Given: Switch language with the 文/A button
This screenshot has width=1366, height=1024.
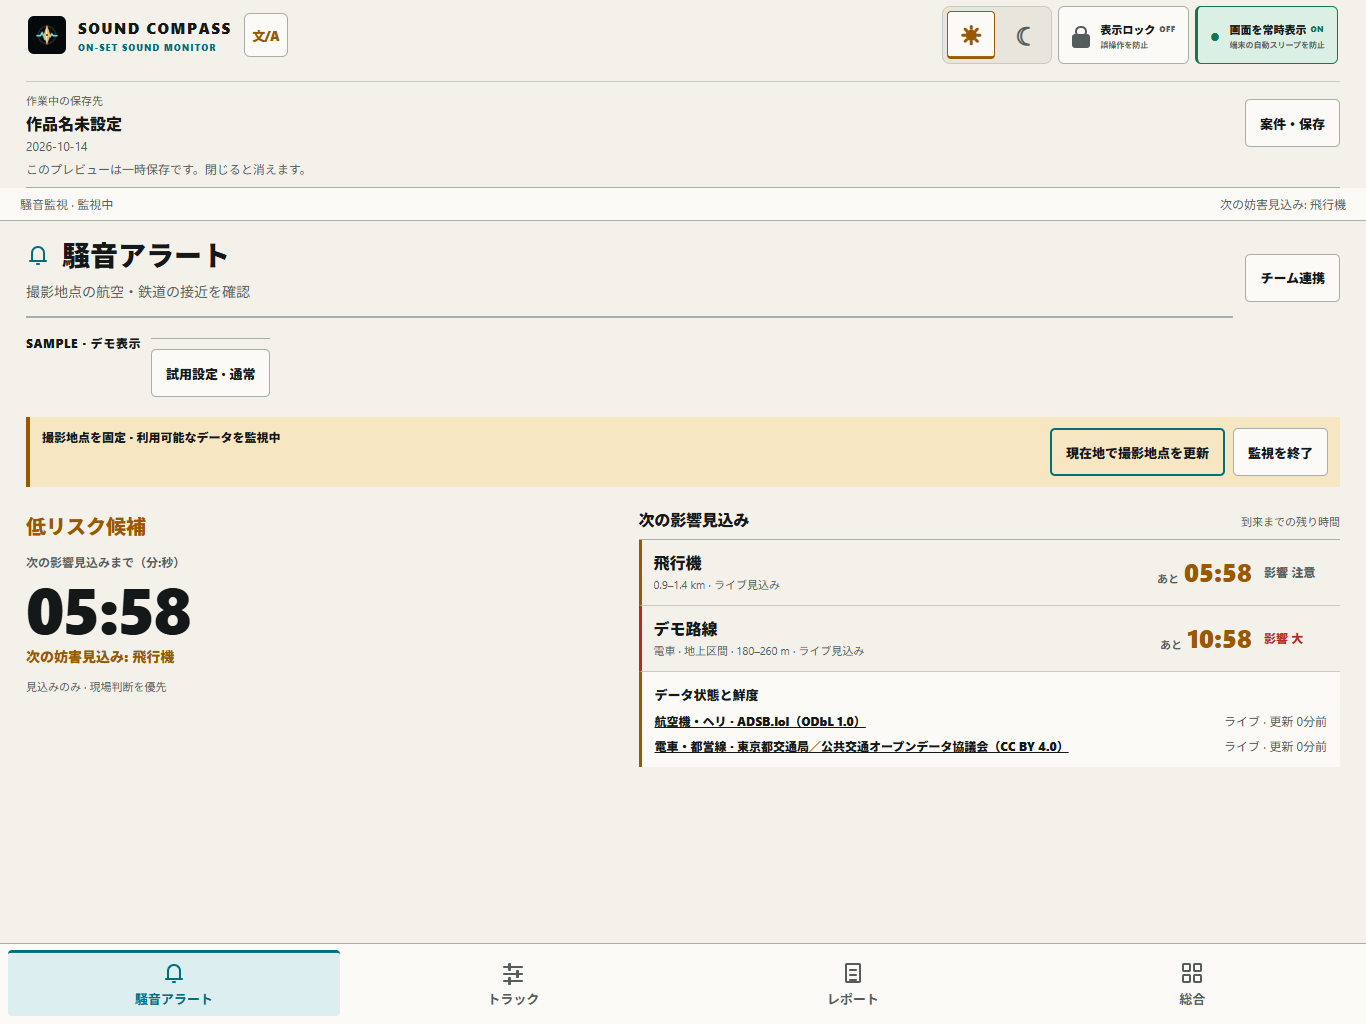Looking at the screenshot, I should pyautogui.click(x=266, y=35).
